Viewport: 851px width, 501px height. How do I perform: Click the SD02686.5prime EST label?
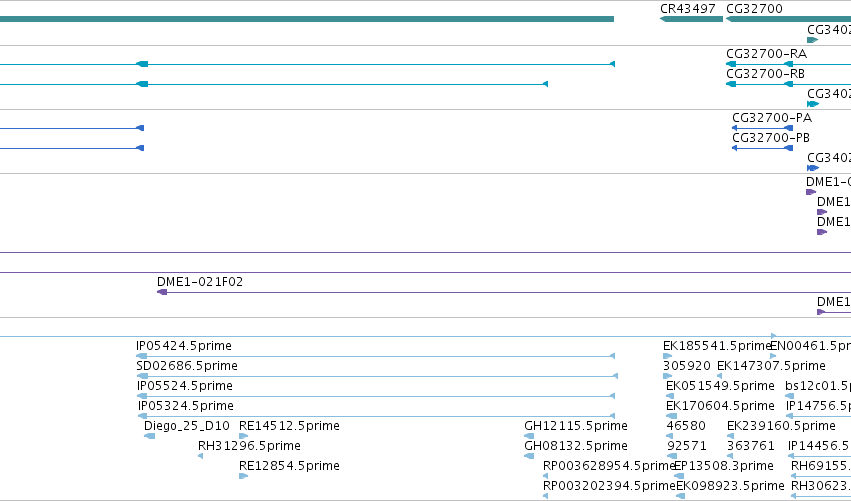coord(187,366)
